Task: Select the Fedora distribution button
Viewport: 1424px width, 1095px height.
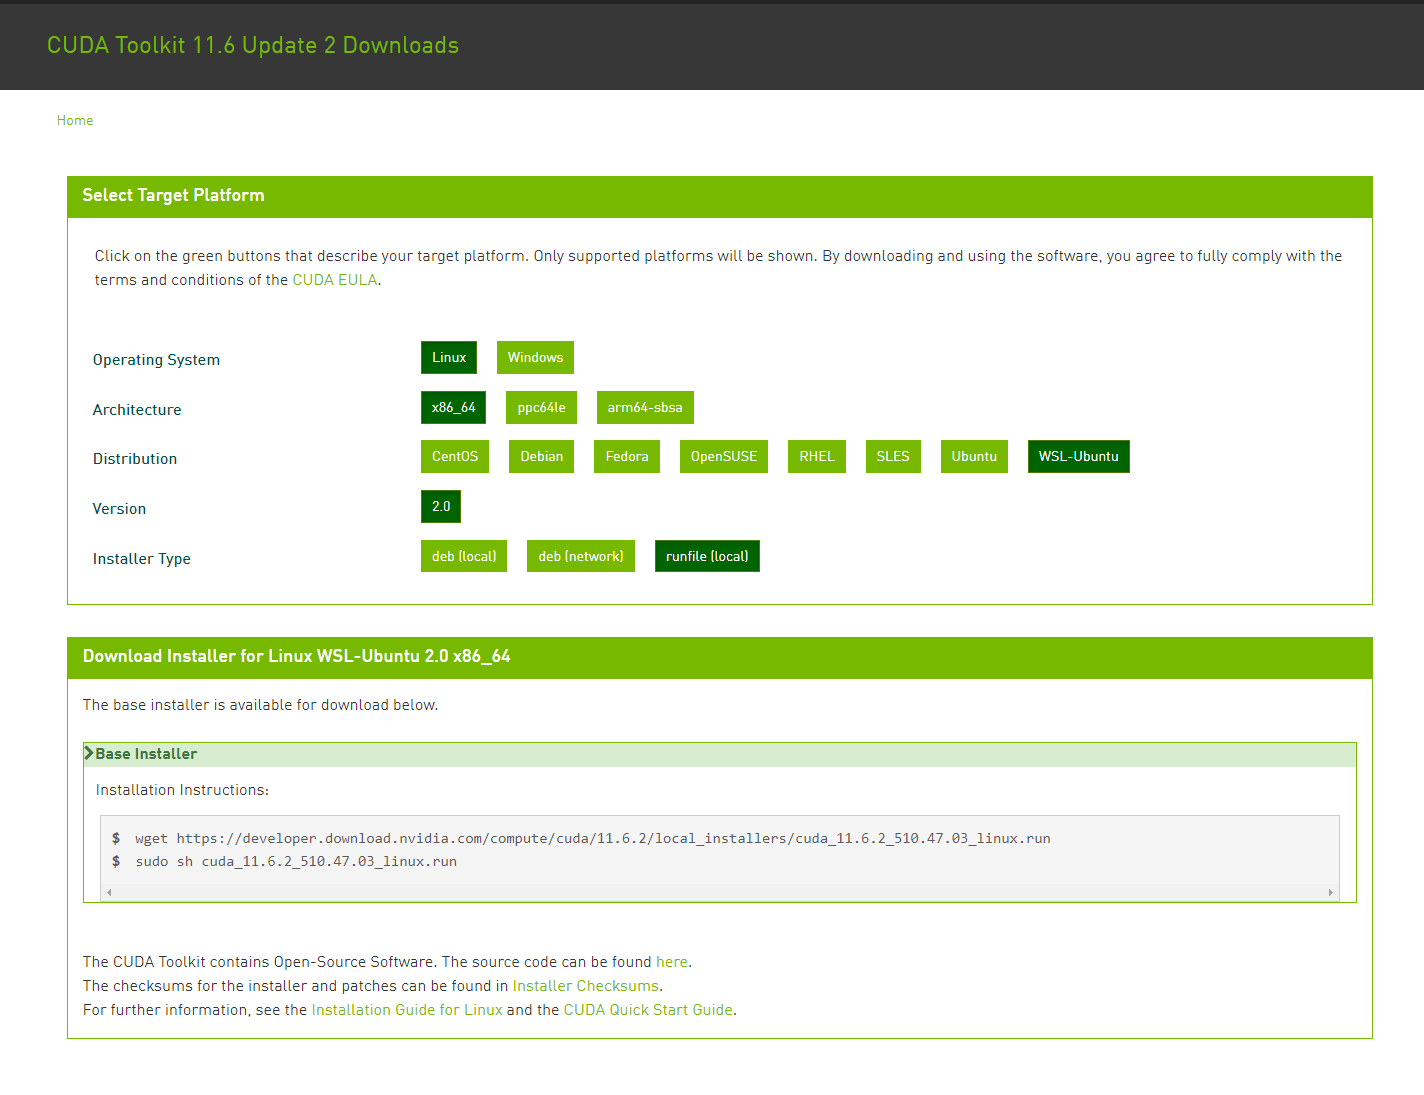Action: coord(626,456)
